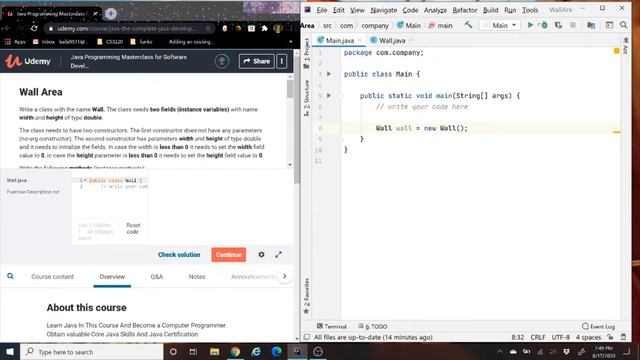Open File Explorer from taskbar
640x360 pixels.
[x=214, y=351]
